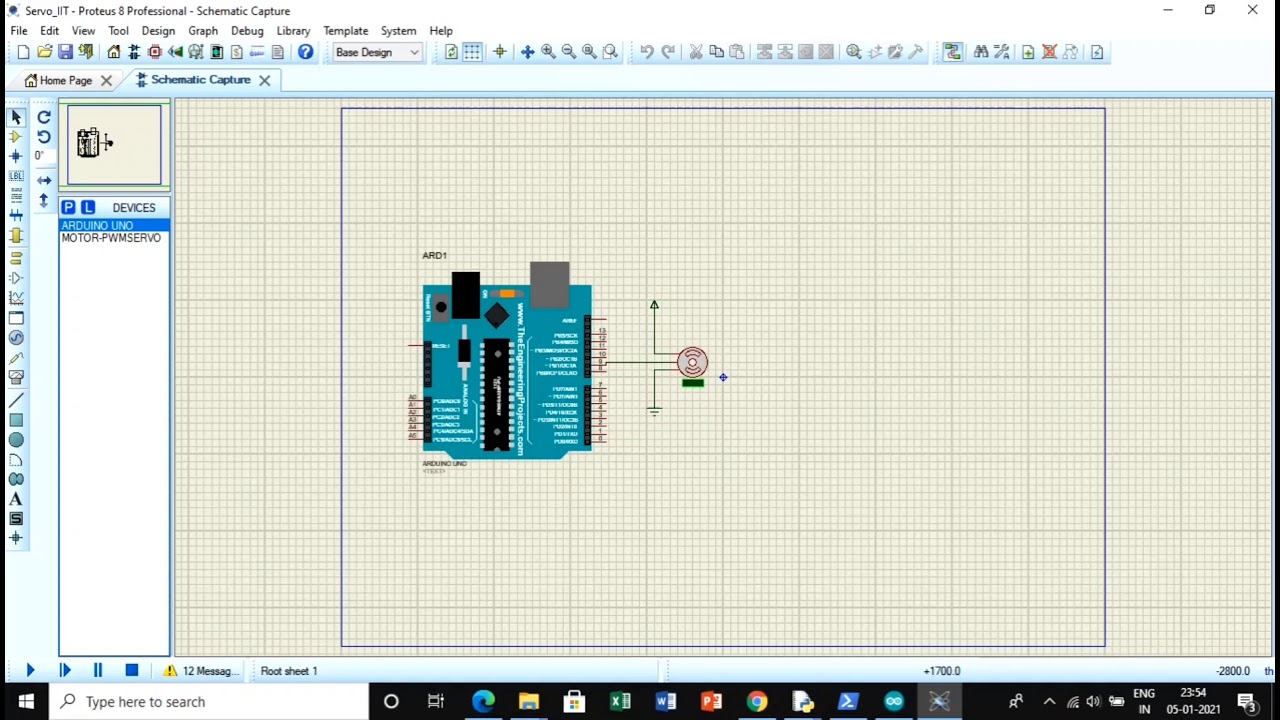Image resolution: width=1280 pixels, height=720 pixels.
Task: Open the 12 Messages warning log
Action: click(x=202, y=671)
